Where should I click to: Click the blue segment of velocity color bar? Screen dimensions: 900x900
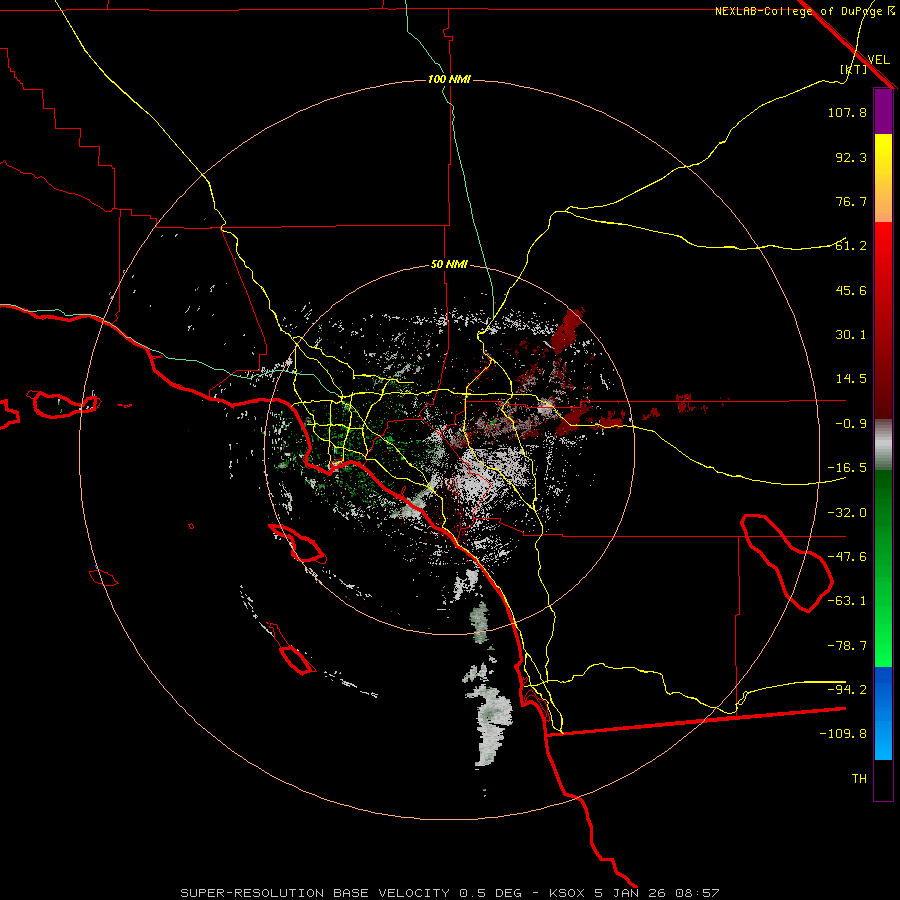(883, 713)
